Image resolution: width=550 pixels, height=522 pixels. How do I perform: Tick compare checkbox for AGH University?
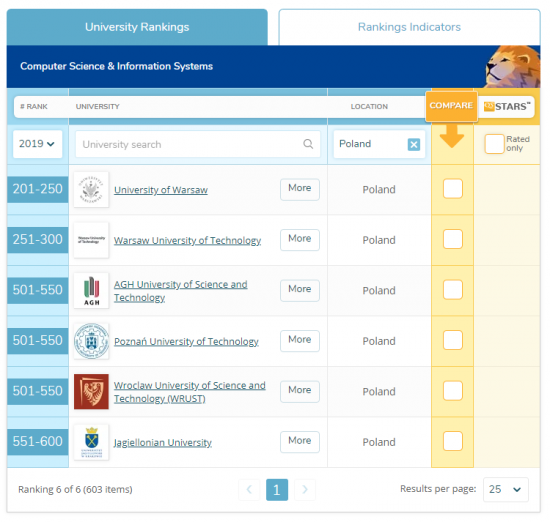click(x=452, y=290)
